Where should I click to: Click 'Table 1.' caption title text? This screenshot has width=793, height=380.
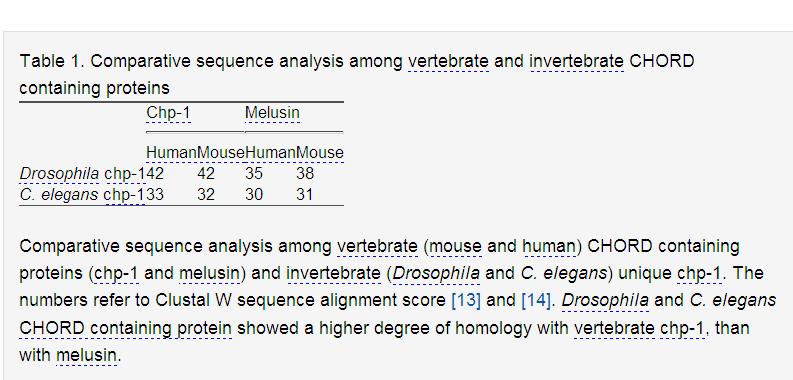click(53, 61)
